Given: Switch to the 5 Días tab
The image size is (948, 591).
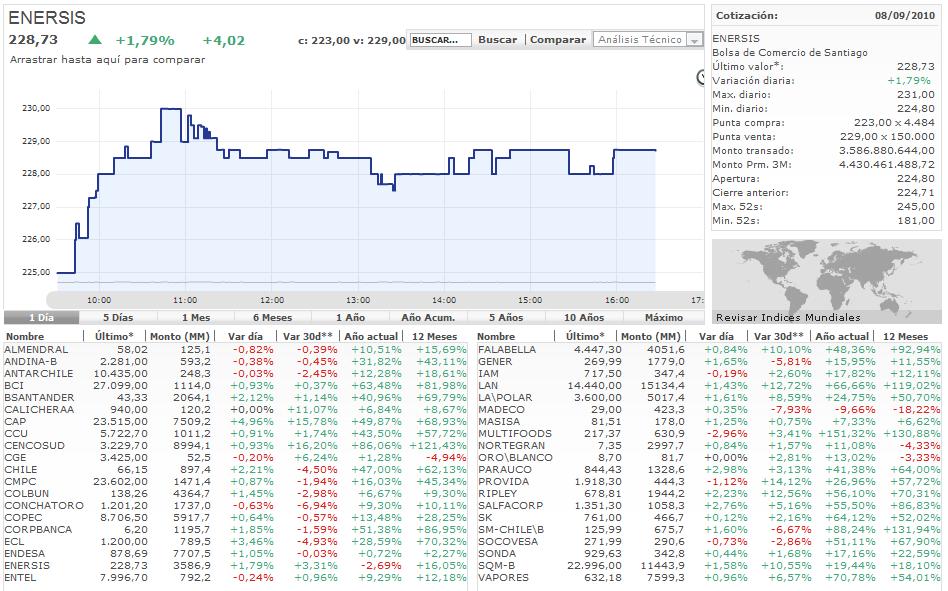Looking at the screenshot, I should (x=117, y=317).
